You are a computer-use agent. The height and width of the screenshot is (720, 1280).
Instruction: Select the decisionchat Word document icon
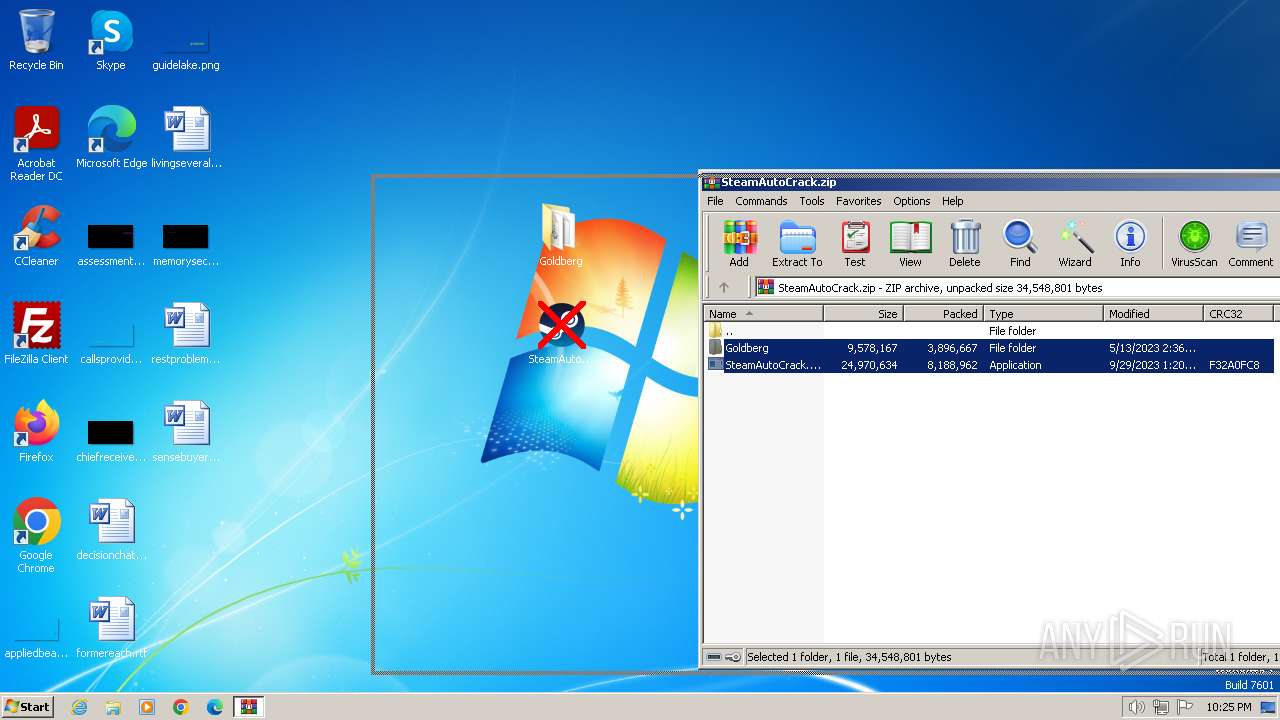pos(111,530)
